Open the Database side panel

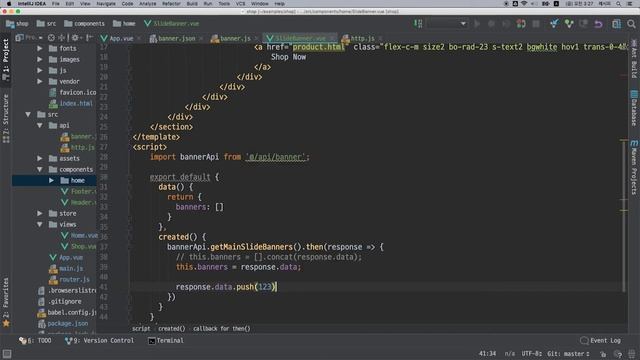pyautogui.click(x=634, y=108)
